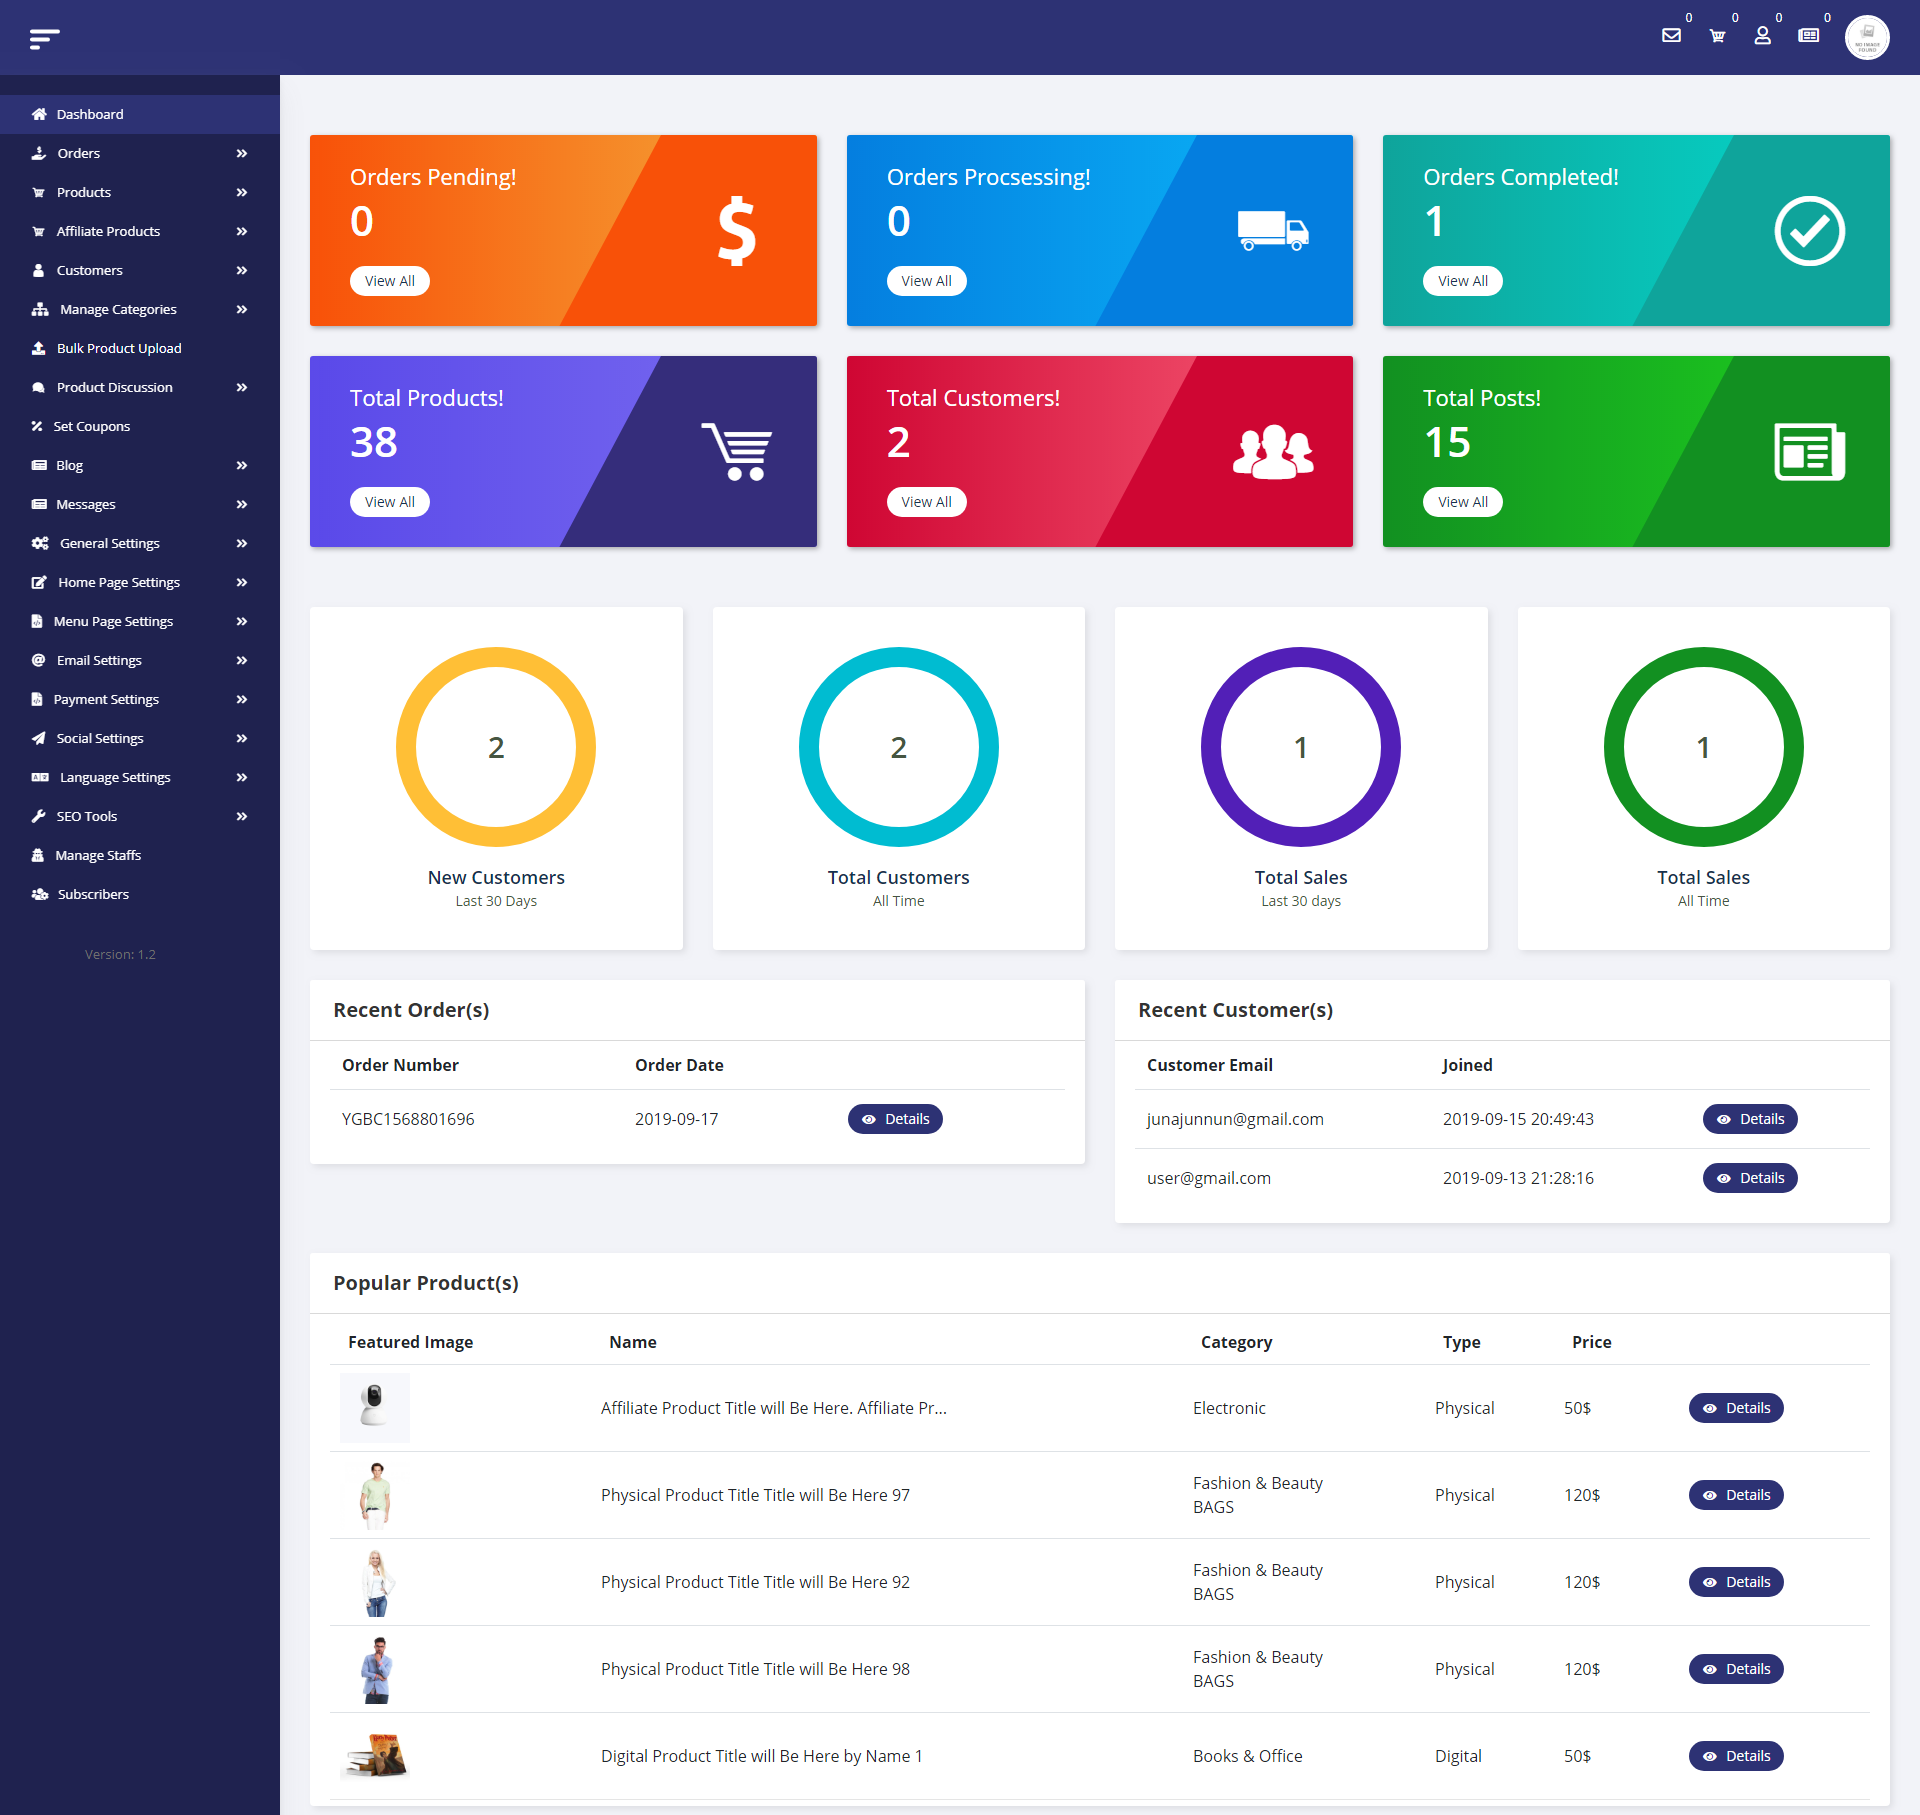
Task: Expand the Orders sidebar menu arrow
Action: click(241, 153)
